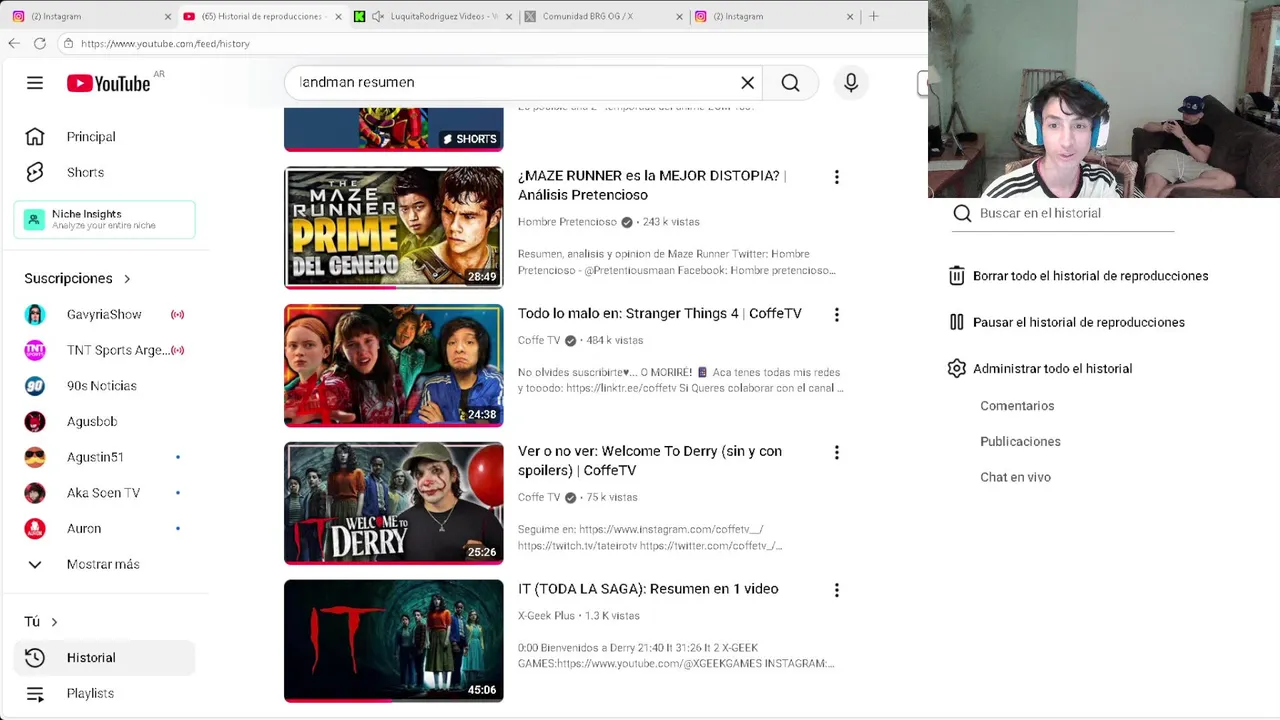Open GavyriaShow channel subscription
This screenshot has height=720, width=1280.
(104, 314)
